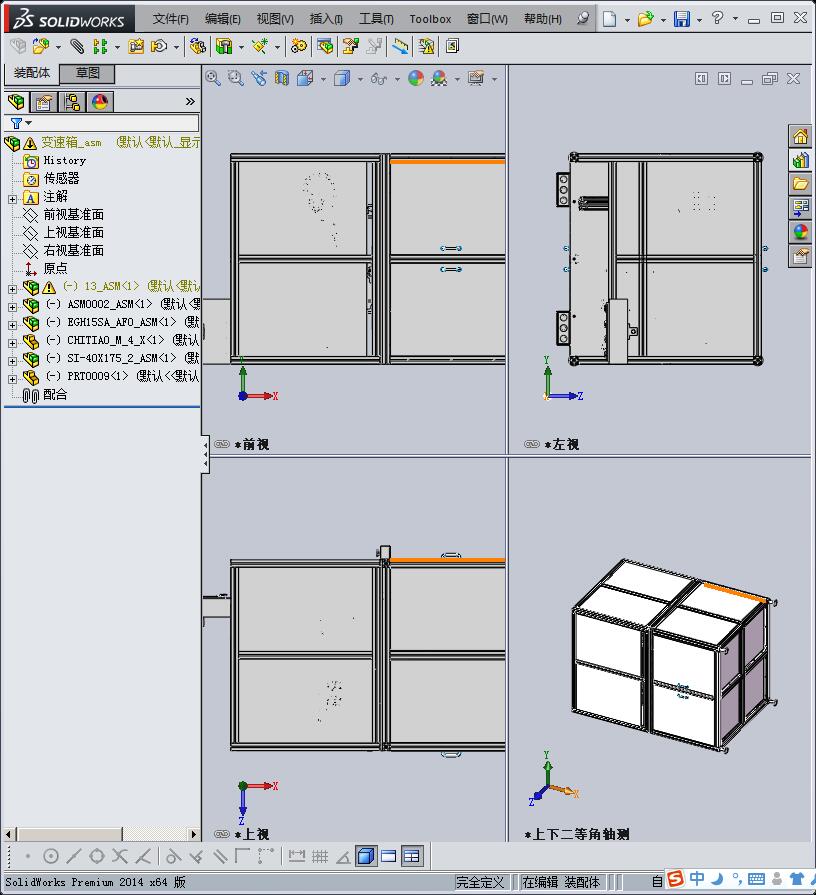
Task: Open File Explorer folder icon in task pane
Action: (x=801, y=184)
